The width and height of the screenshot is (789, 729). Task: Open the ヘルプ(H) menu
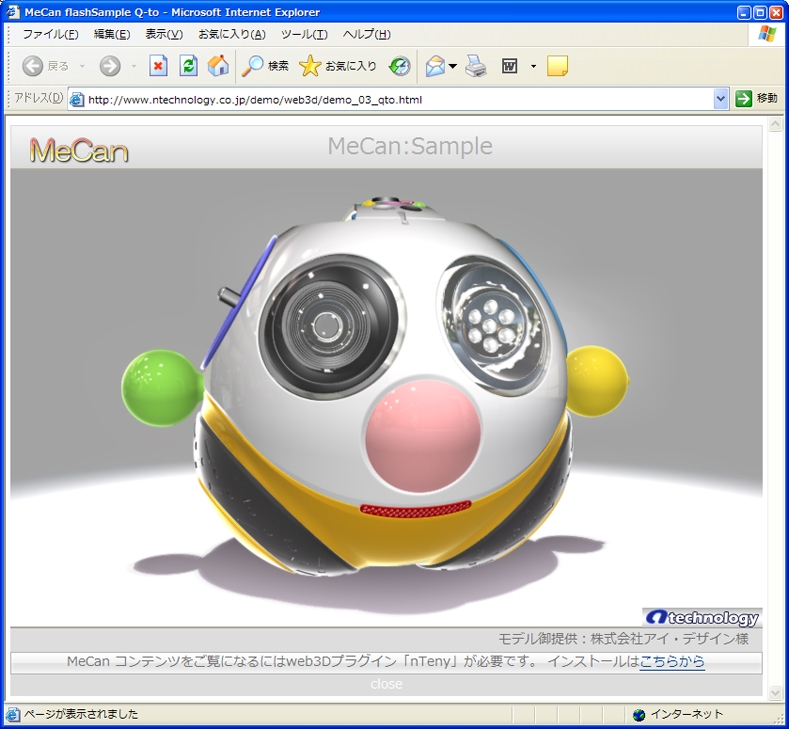point(366,34)
